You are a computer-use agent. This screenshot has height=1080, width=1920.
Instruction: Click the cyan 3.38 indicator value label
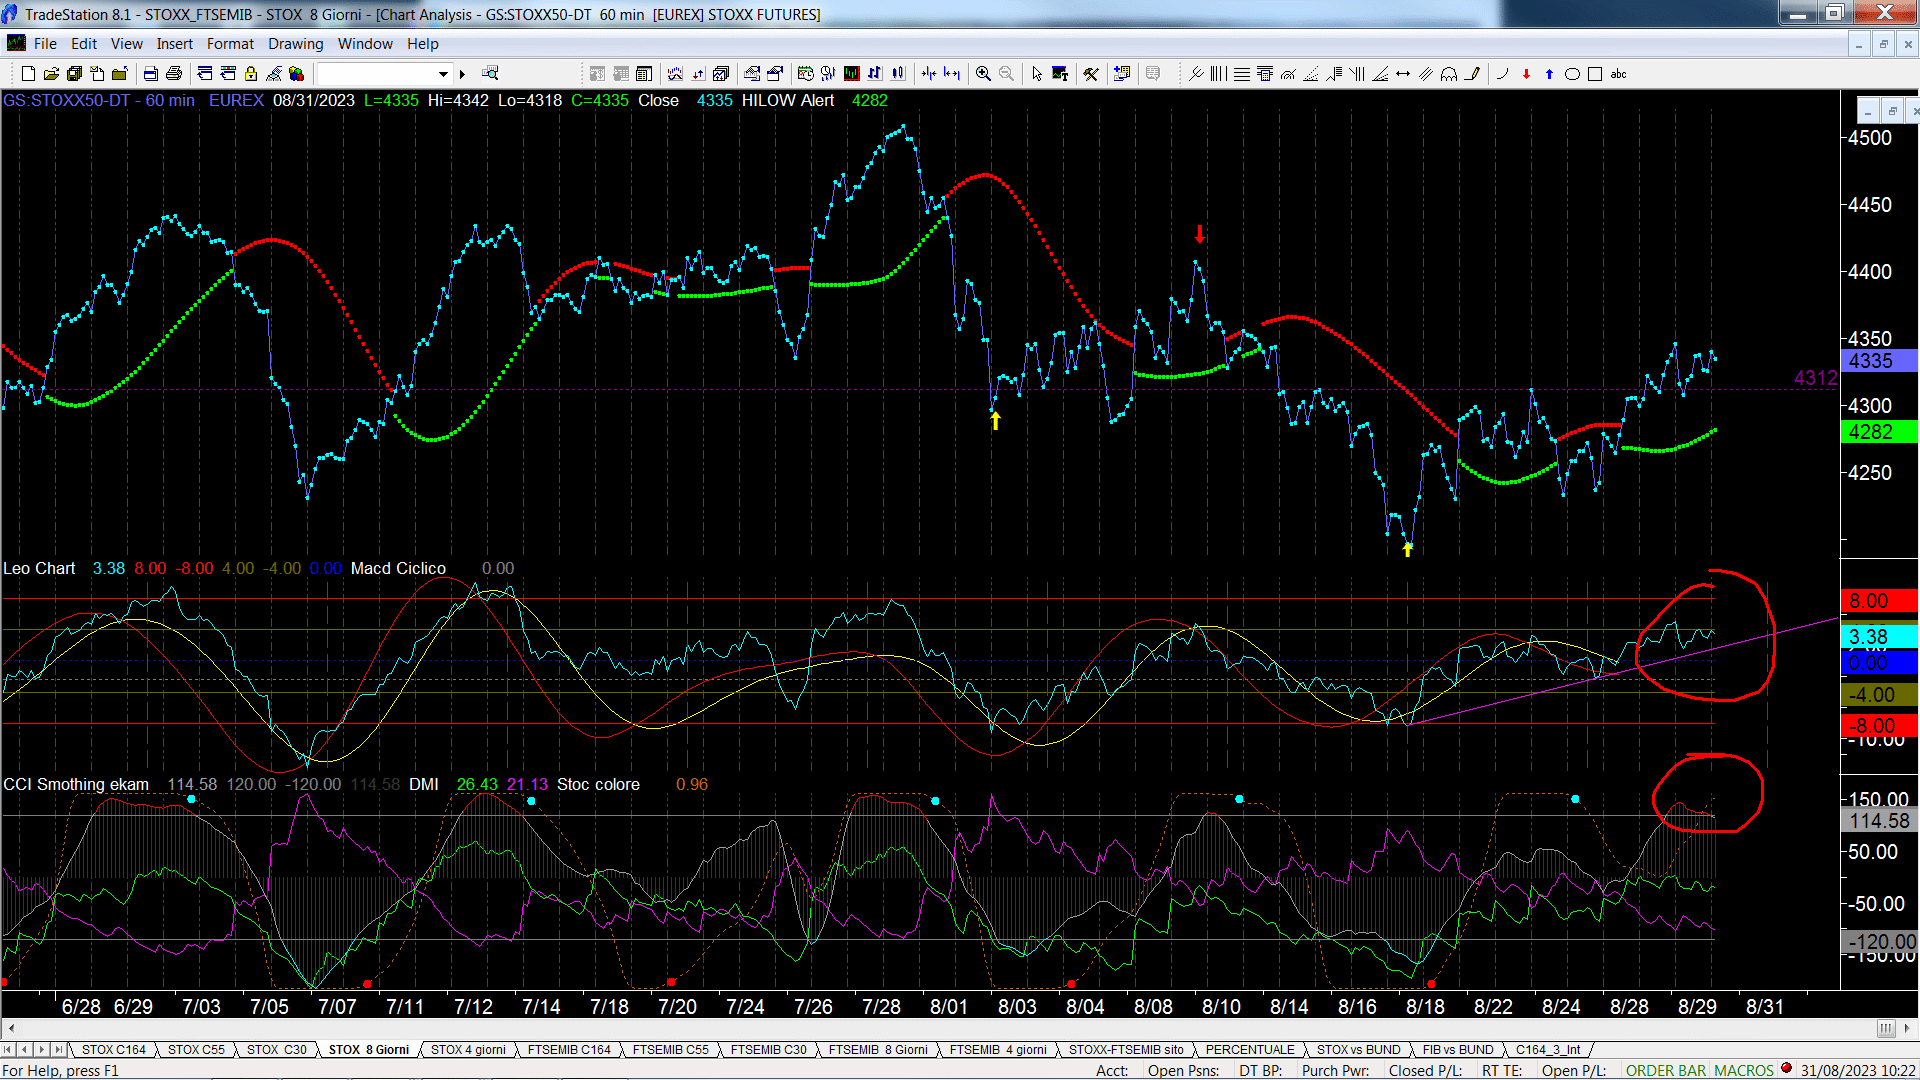[1878, 636]
